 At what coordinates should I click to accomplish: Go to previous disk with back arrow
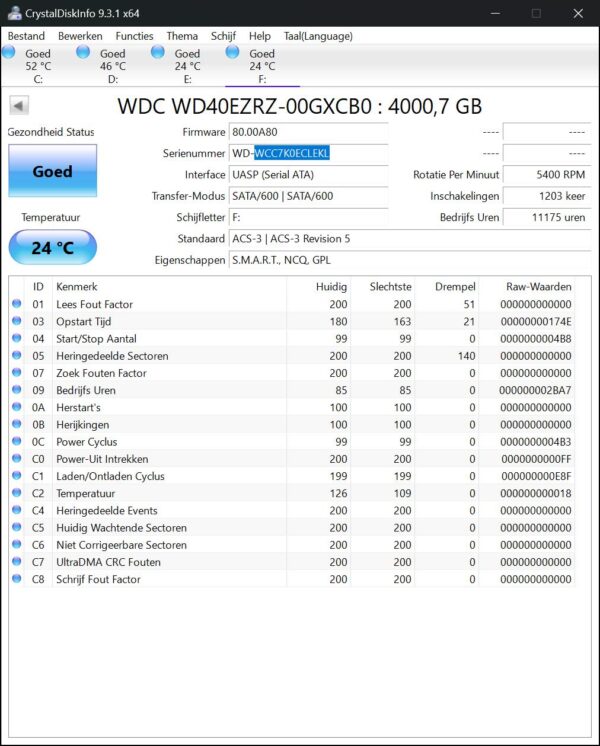coord(19,105)
